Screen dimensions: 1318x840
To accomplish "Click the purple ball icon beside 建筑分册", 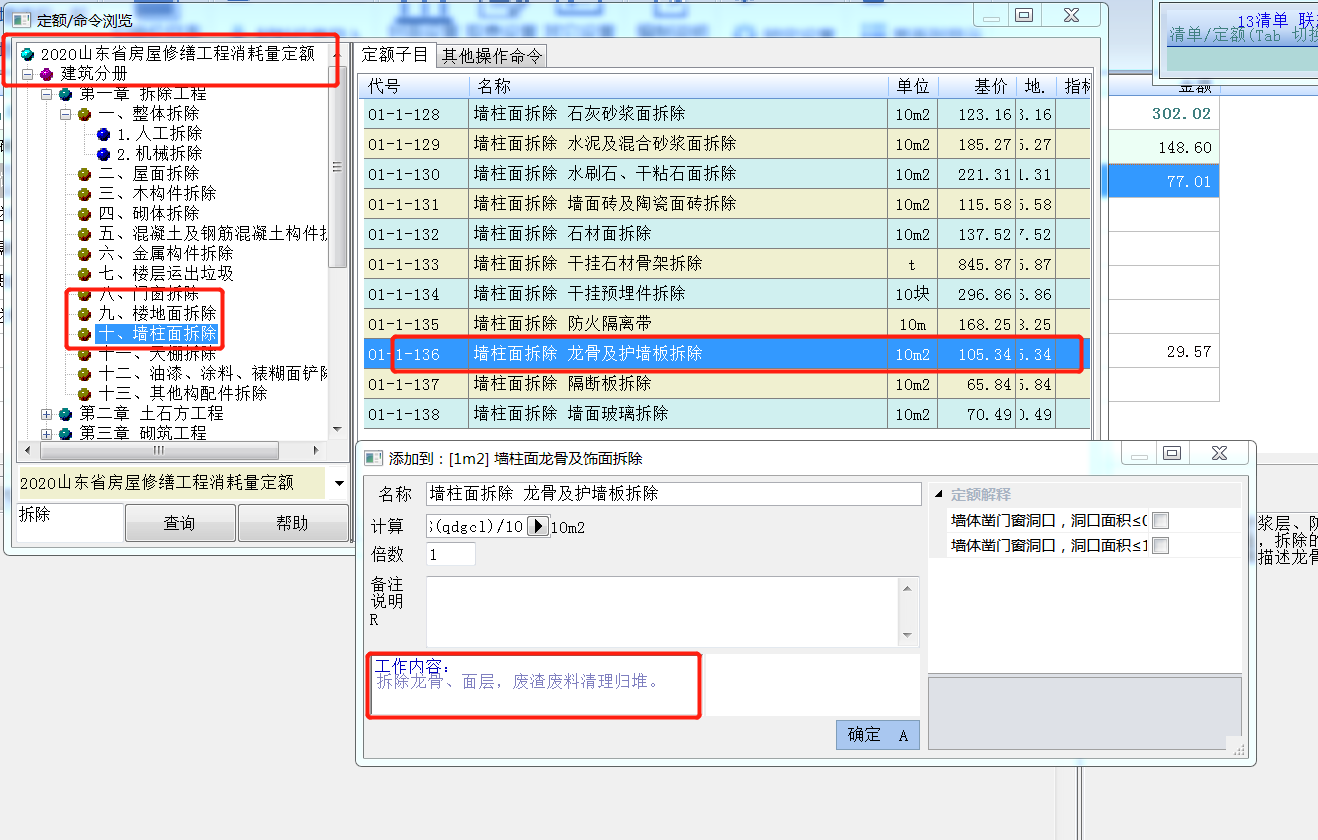I will coord(46,73).
